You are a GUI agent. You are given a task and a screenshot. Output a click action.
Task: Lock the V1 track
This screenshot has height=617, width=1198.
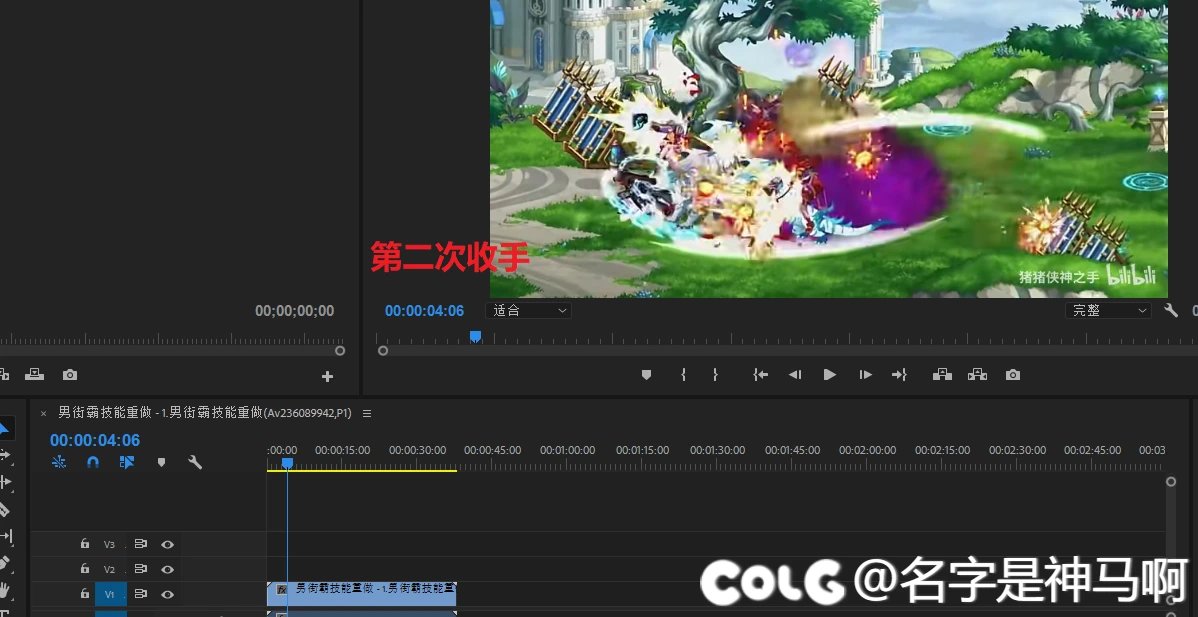(85, 593)
